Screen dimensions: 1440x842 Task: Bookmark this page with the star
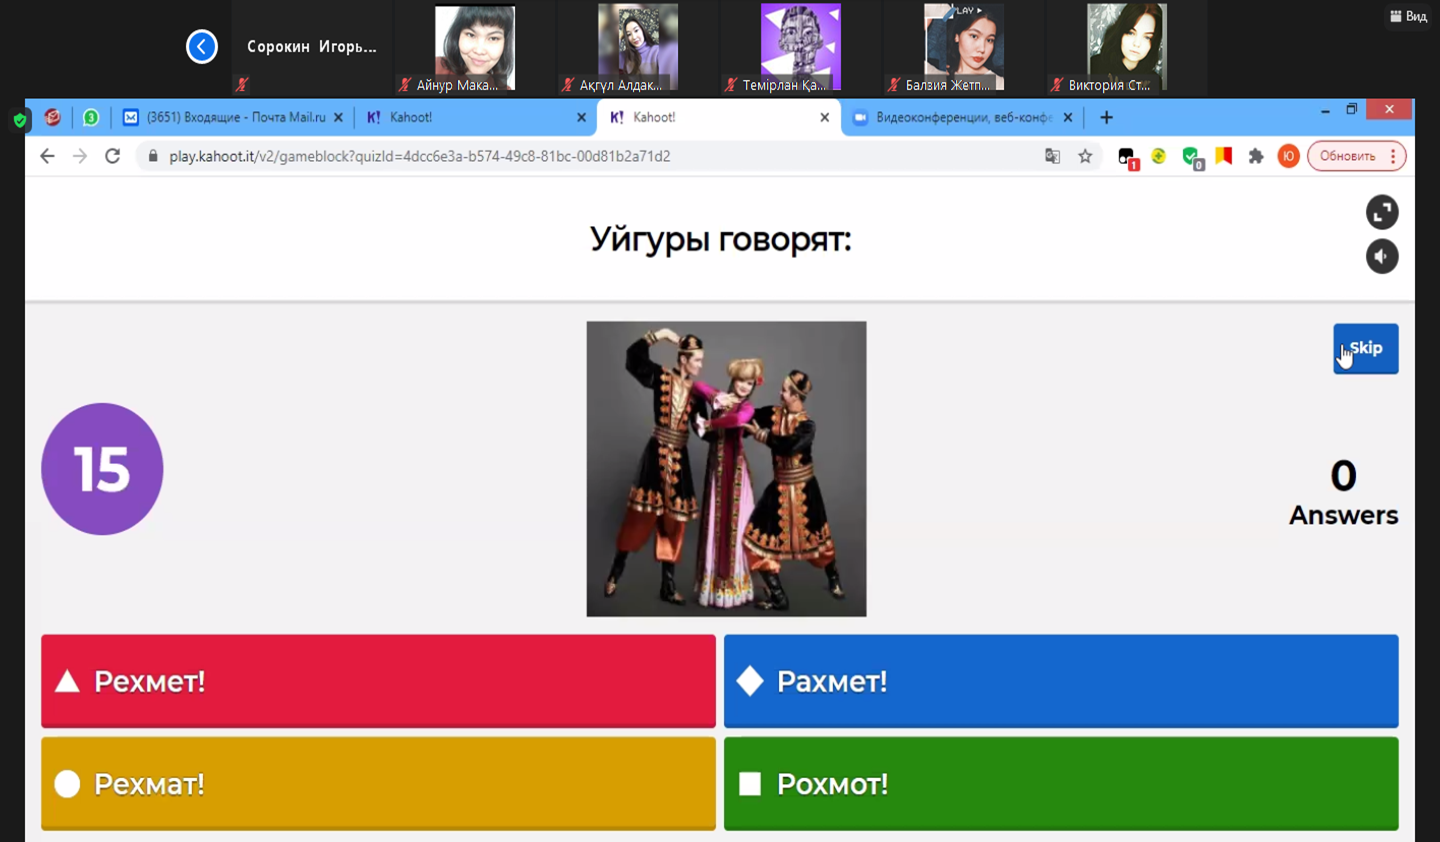(x=1085, y=156)
